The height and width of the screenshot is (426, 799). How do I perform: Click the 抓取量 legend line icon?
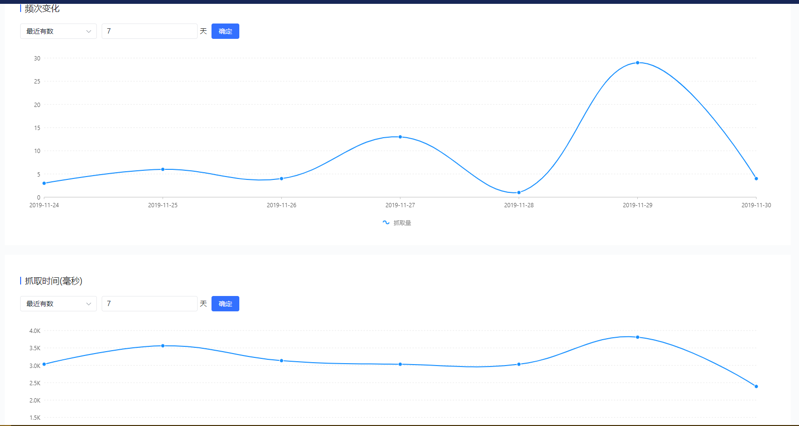pyautogui.click(x=386, y=223)
